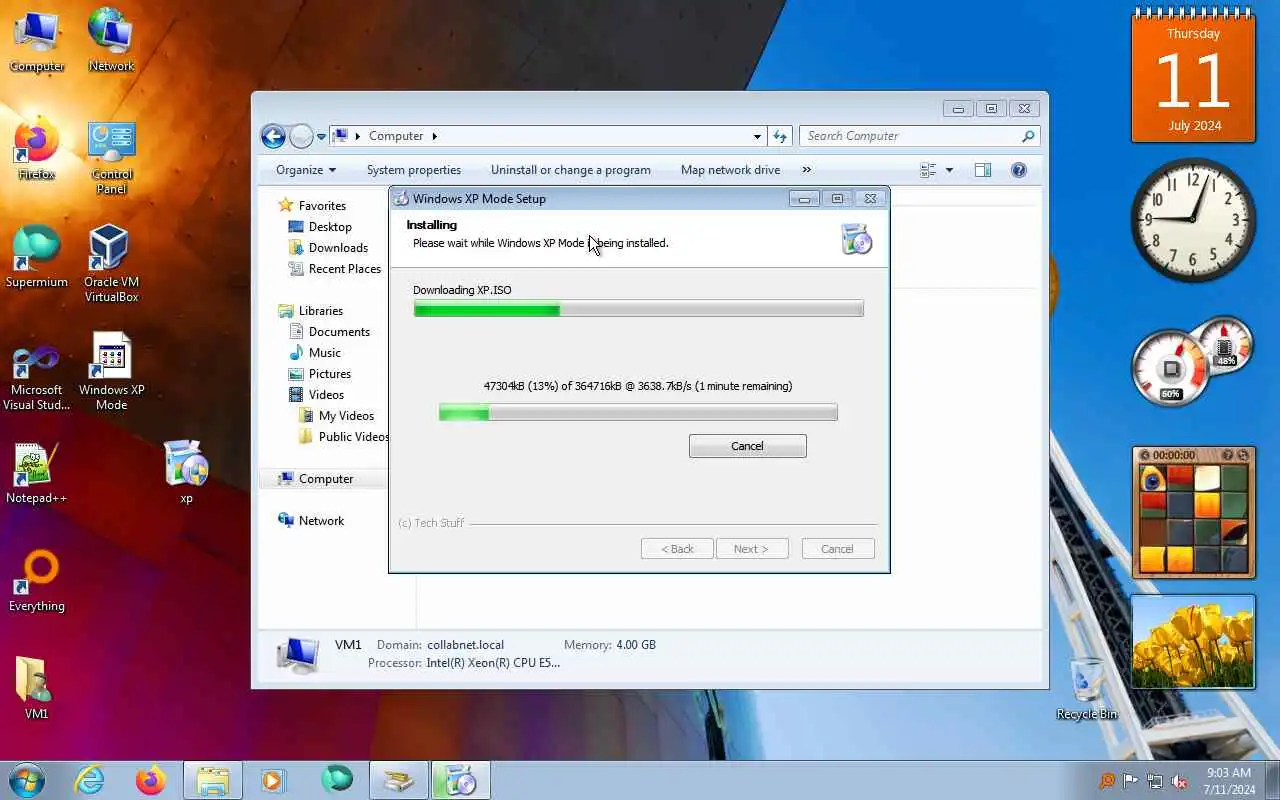Click the Help button in the Explorer toolbar
Image resolution: width=1280 pixels, height=800 pixels.
1019,170
